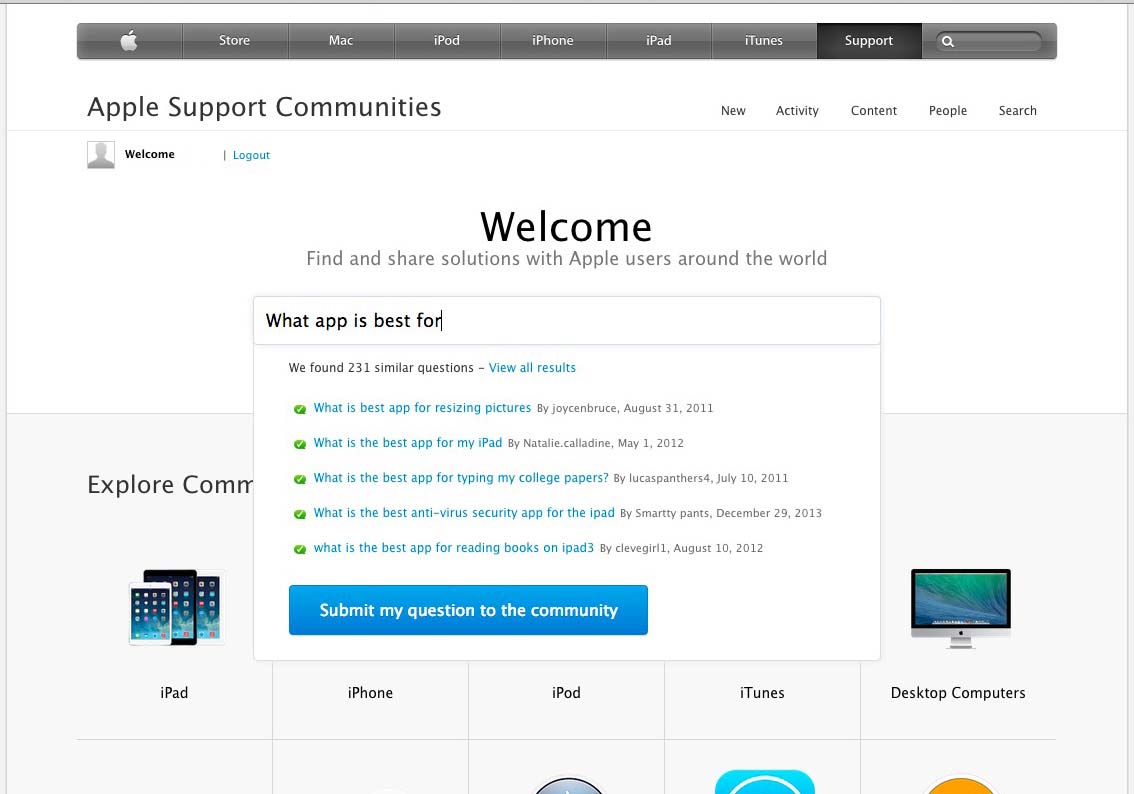Viewport: 1134px width, 794px height.
Task: Click the large Welcome heading
Action: click(566, 227)
